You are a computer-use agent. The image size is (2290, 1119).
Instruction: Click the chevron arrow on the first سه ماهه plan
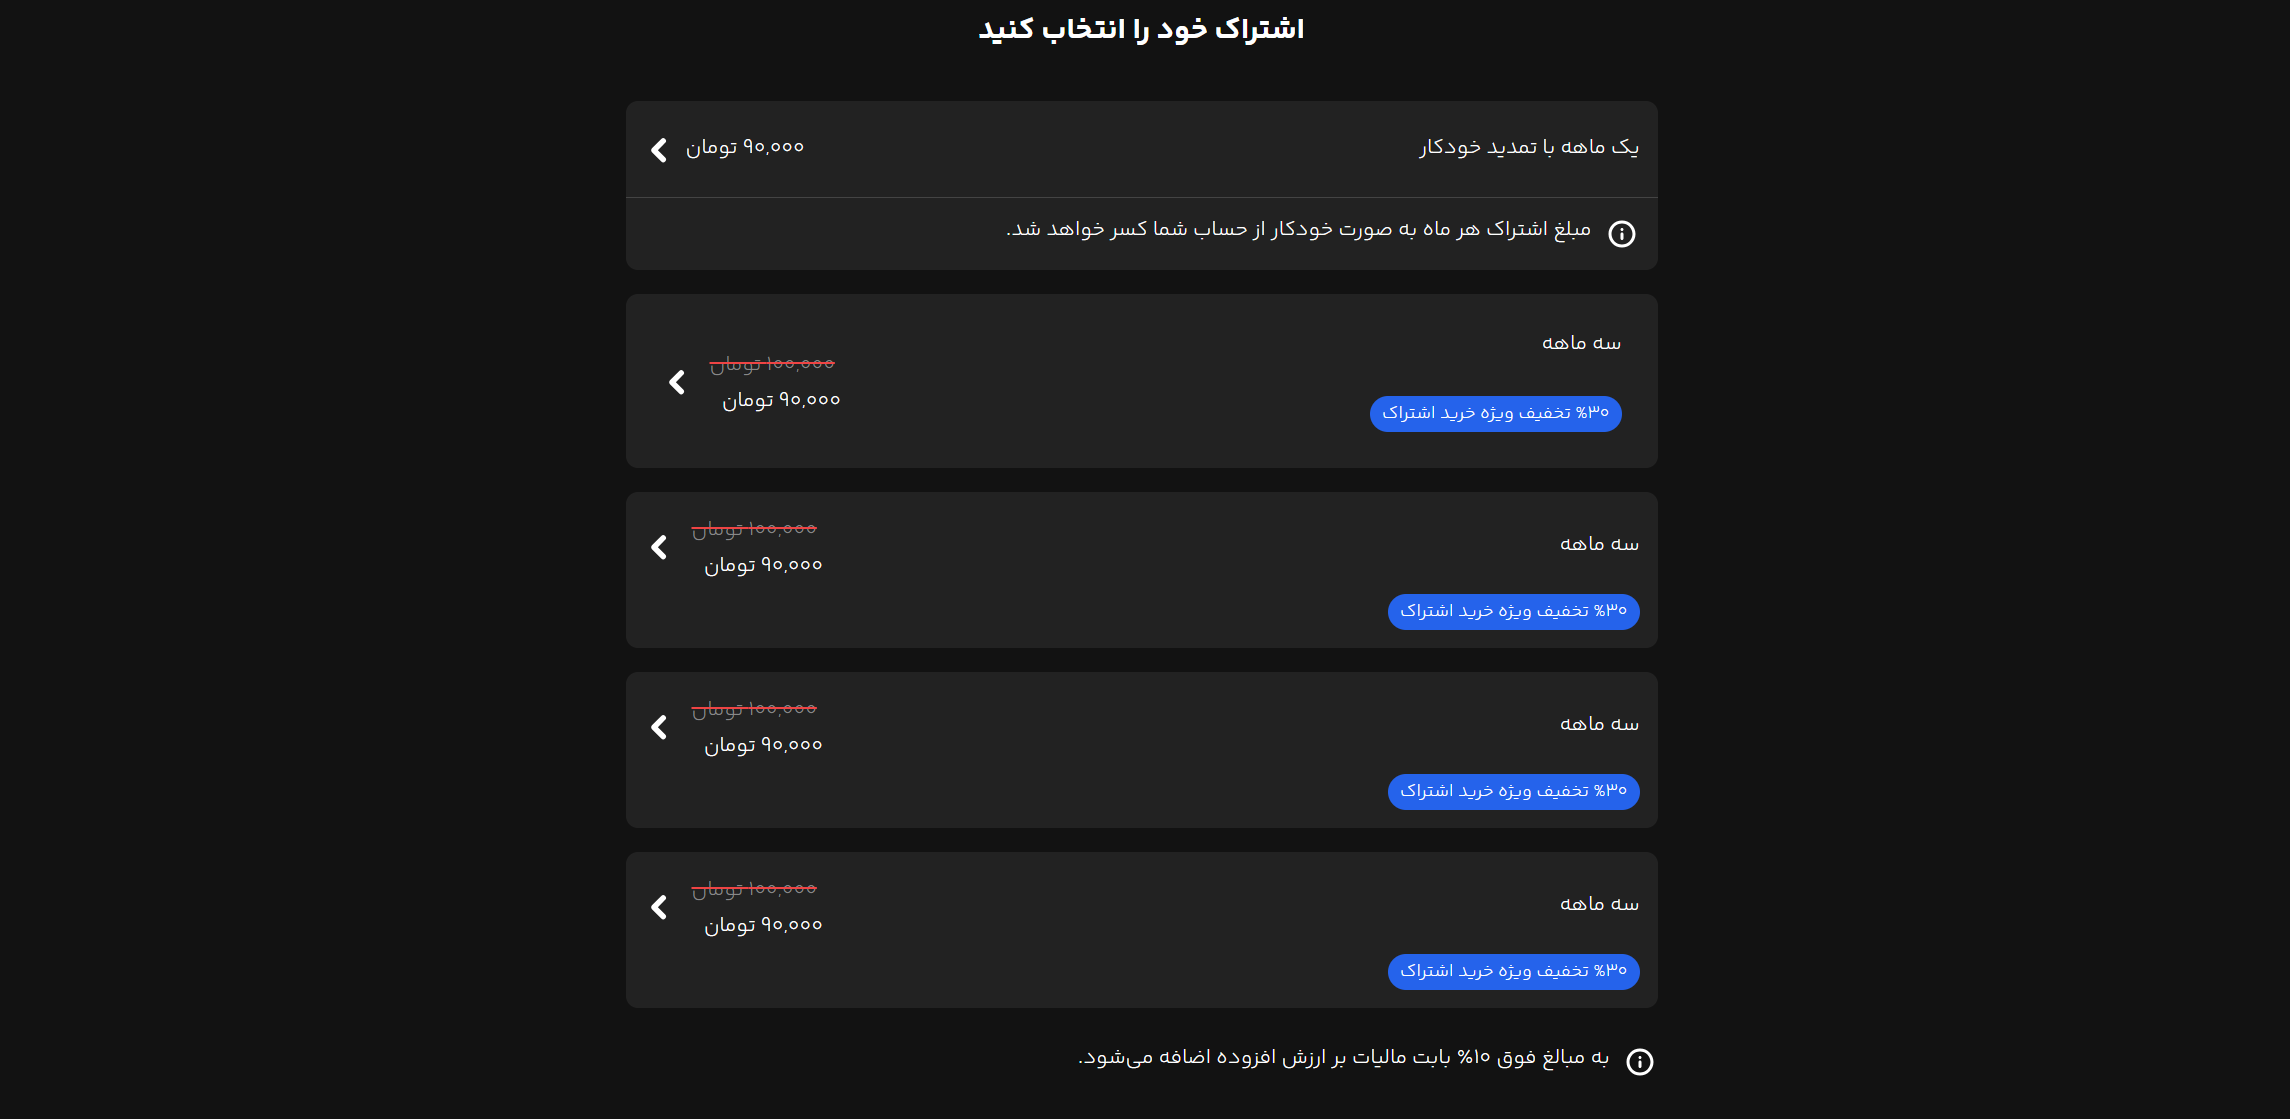click(677, 382)
